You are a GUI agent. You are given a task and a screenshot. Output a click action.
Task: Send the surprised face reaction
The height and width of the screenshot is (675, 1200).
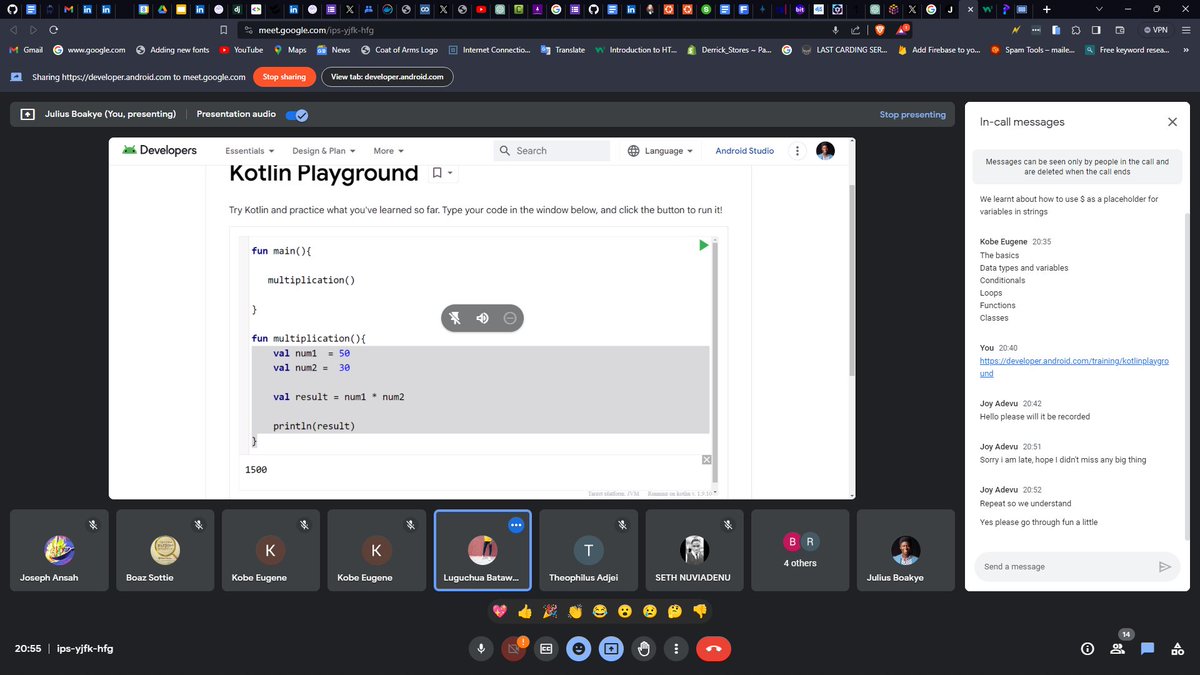pyautogui.click(x=625, y=611)
